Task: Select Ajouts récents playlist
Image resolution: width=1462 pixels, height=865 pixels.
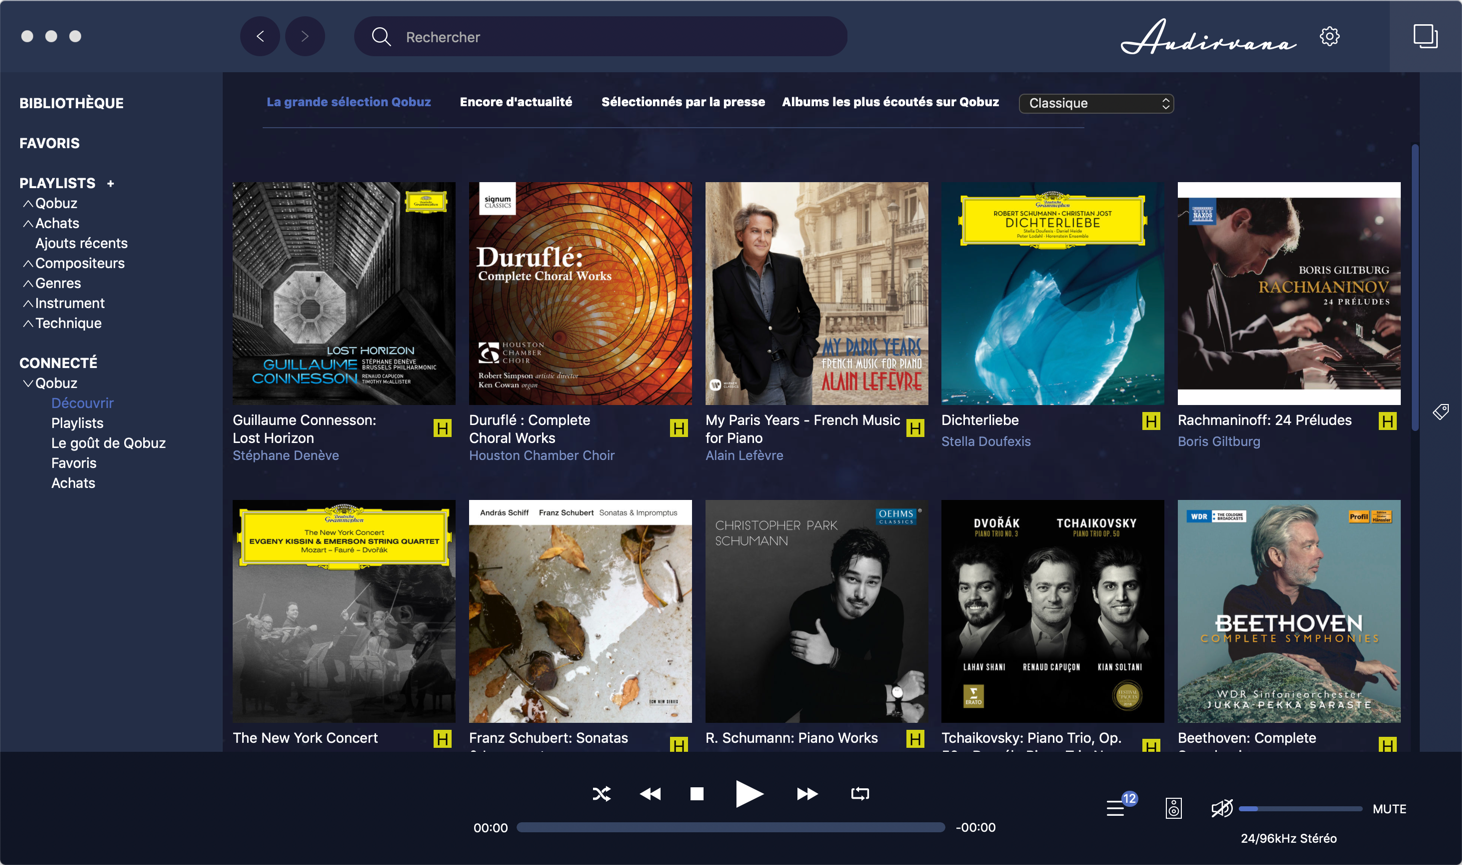Action: [81, 243]
